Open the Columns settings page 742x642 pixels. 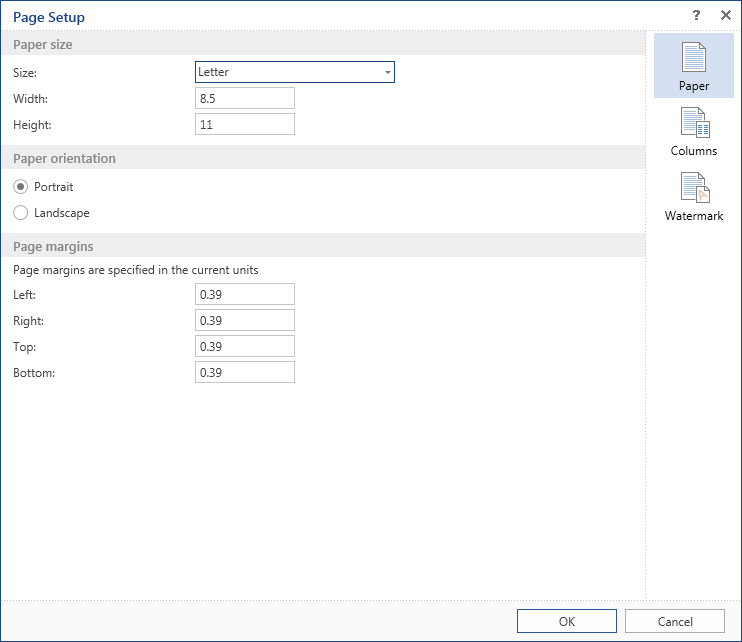coord(693,131)
